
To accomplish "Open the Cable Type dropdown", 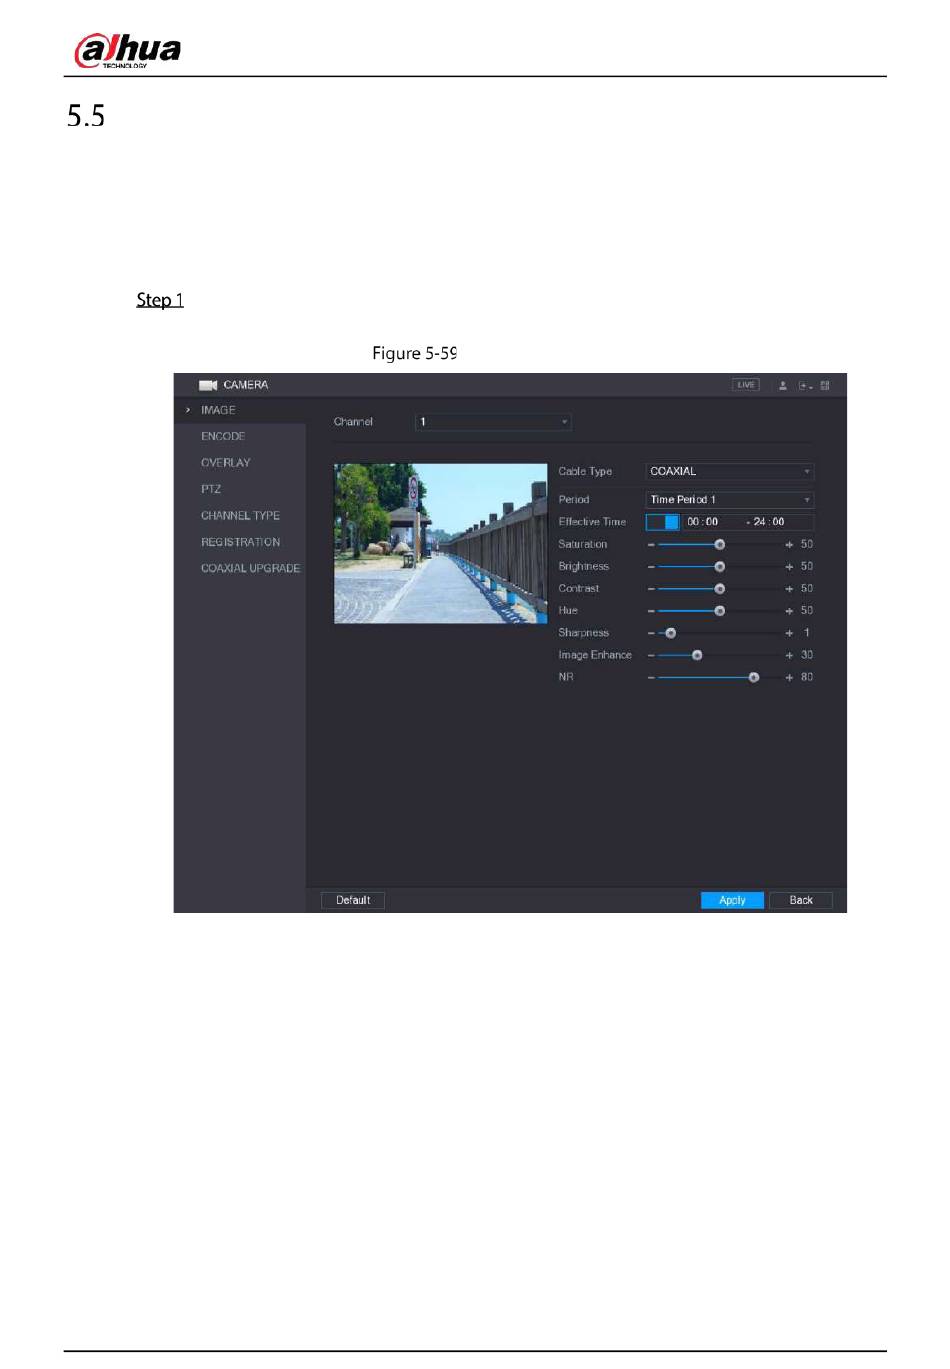I will point(730,471).
